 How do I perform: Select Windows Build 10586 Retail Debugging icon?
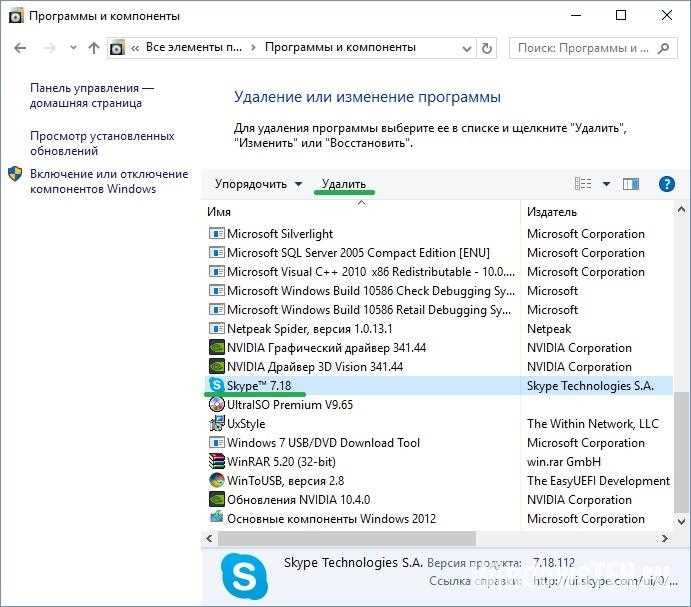216,309
